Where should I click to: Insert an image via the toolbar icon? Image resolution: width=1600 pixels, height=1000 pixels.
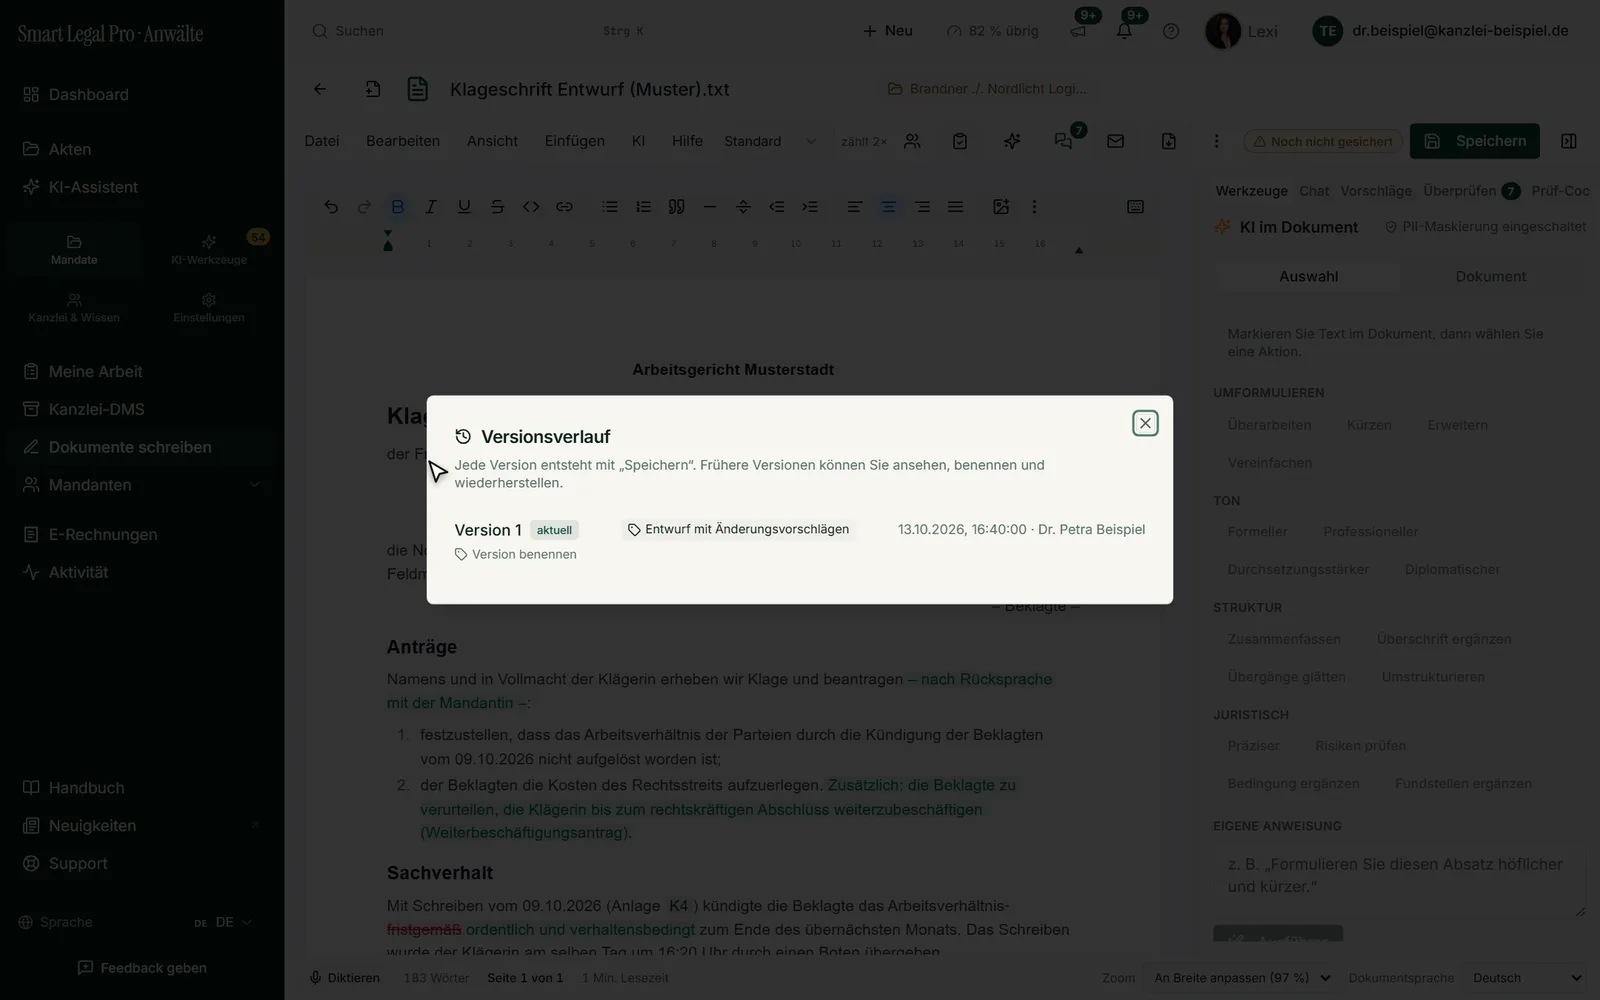click(x=1001, y=207)
